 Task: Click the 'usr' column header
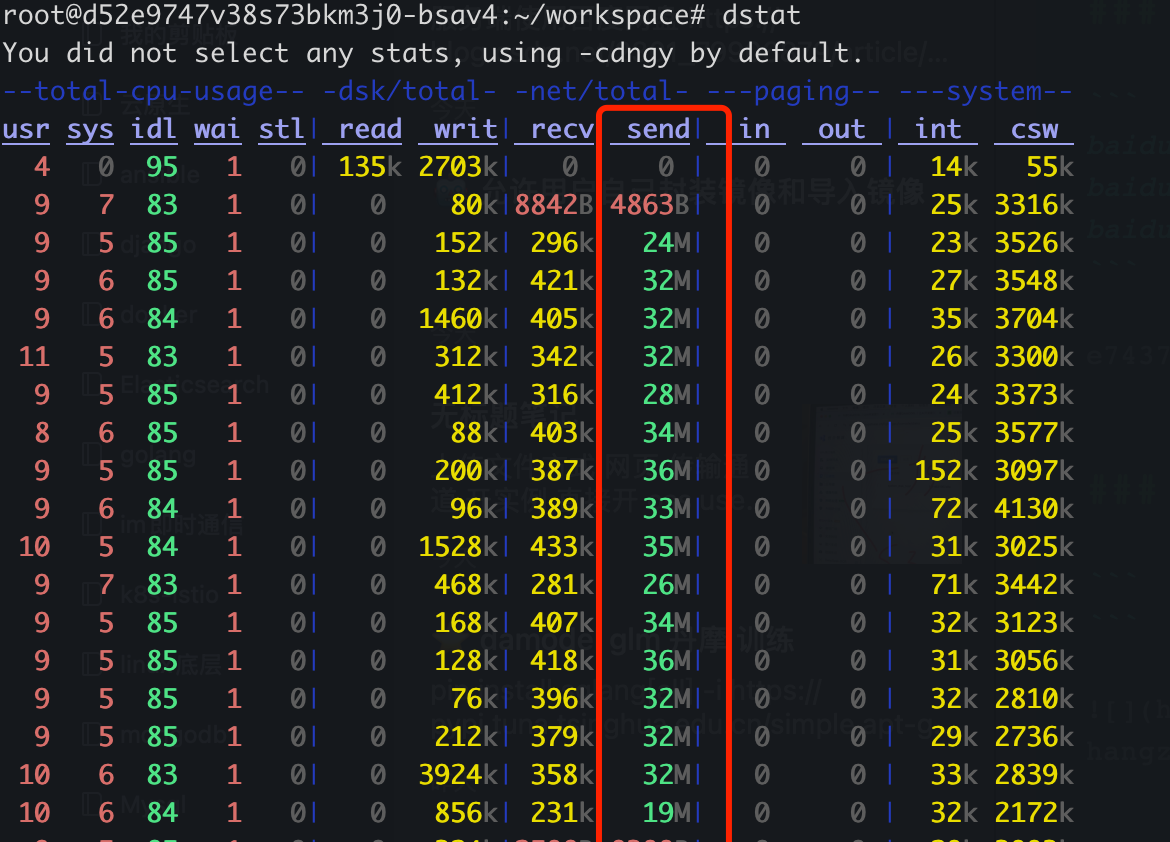coord(26,129)
